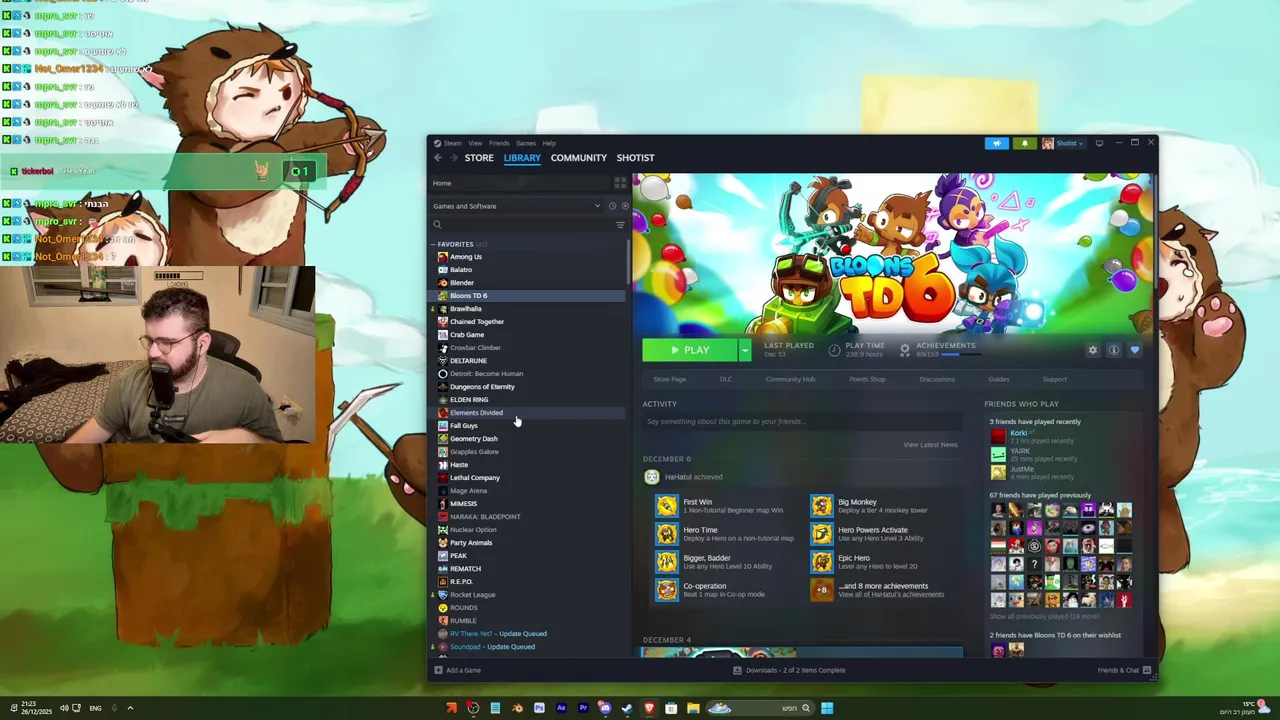Image resolution: width=1280 pixels, height=720 pixels.
Task: Open Games and Software filter dropdown
Action: click(517, 206)
